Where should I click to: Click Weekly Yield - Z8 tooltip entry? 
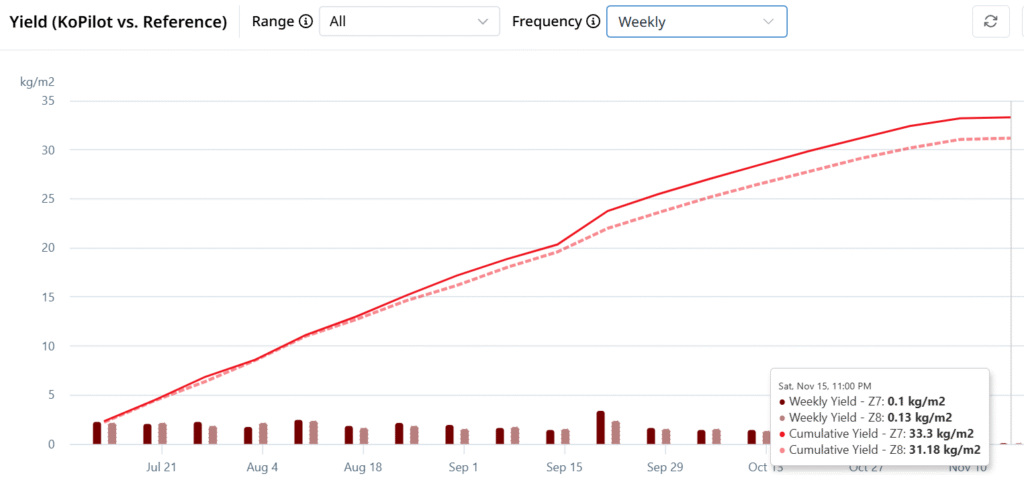870,417
